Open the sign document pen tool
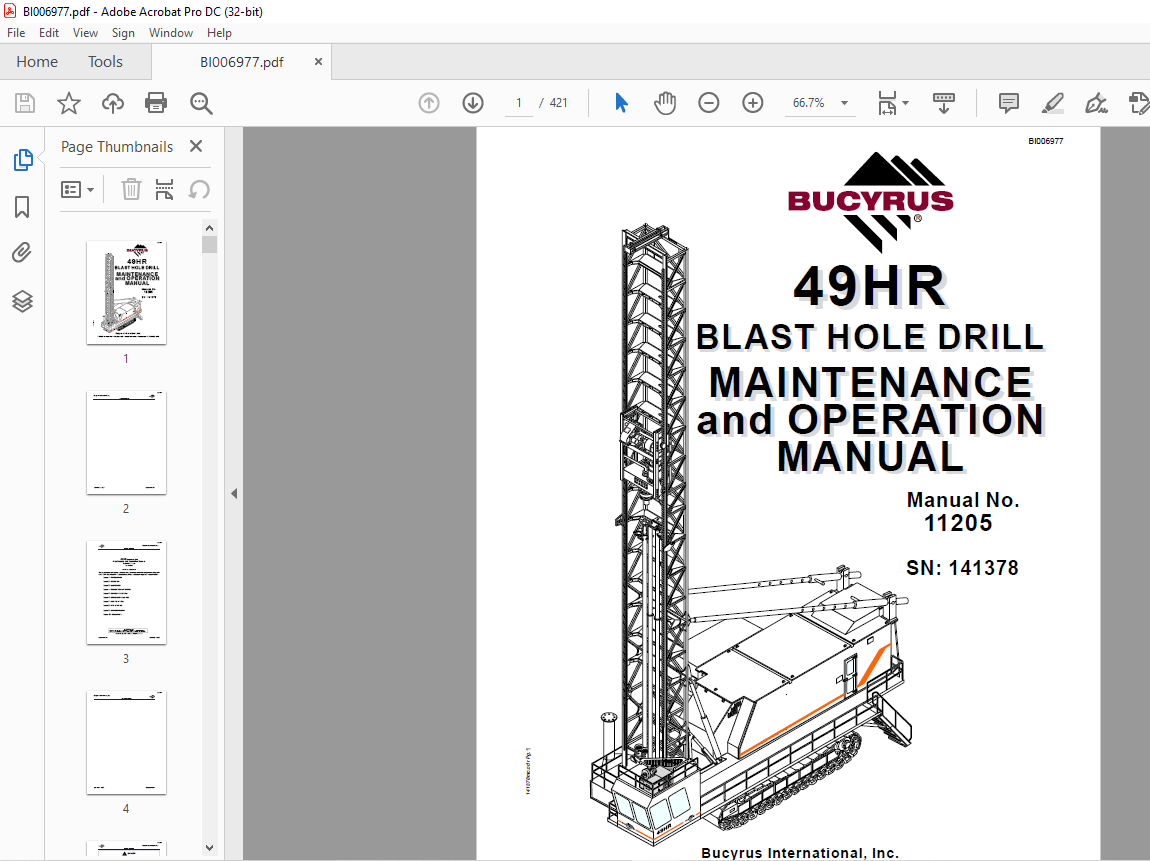Viewport: 1150px width, 861px height. click(x=1096, y=103)
